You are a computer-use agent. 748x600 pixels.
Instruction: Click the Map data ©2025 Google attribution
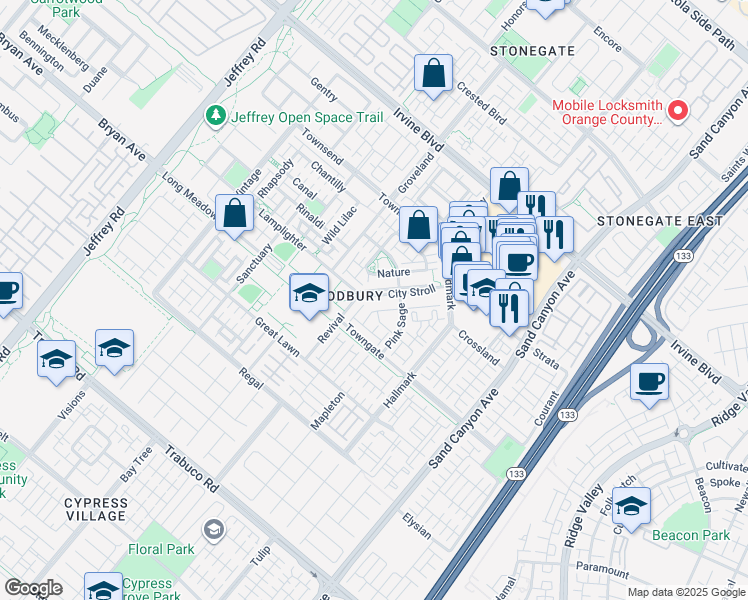point(686,592)
